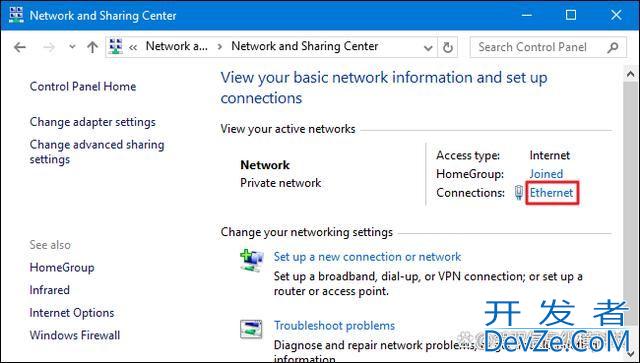Open Set up a new connection or network
The image size is (640, 363).
tap(367, 257)
